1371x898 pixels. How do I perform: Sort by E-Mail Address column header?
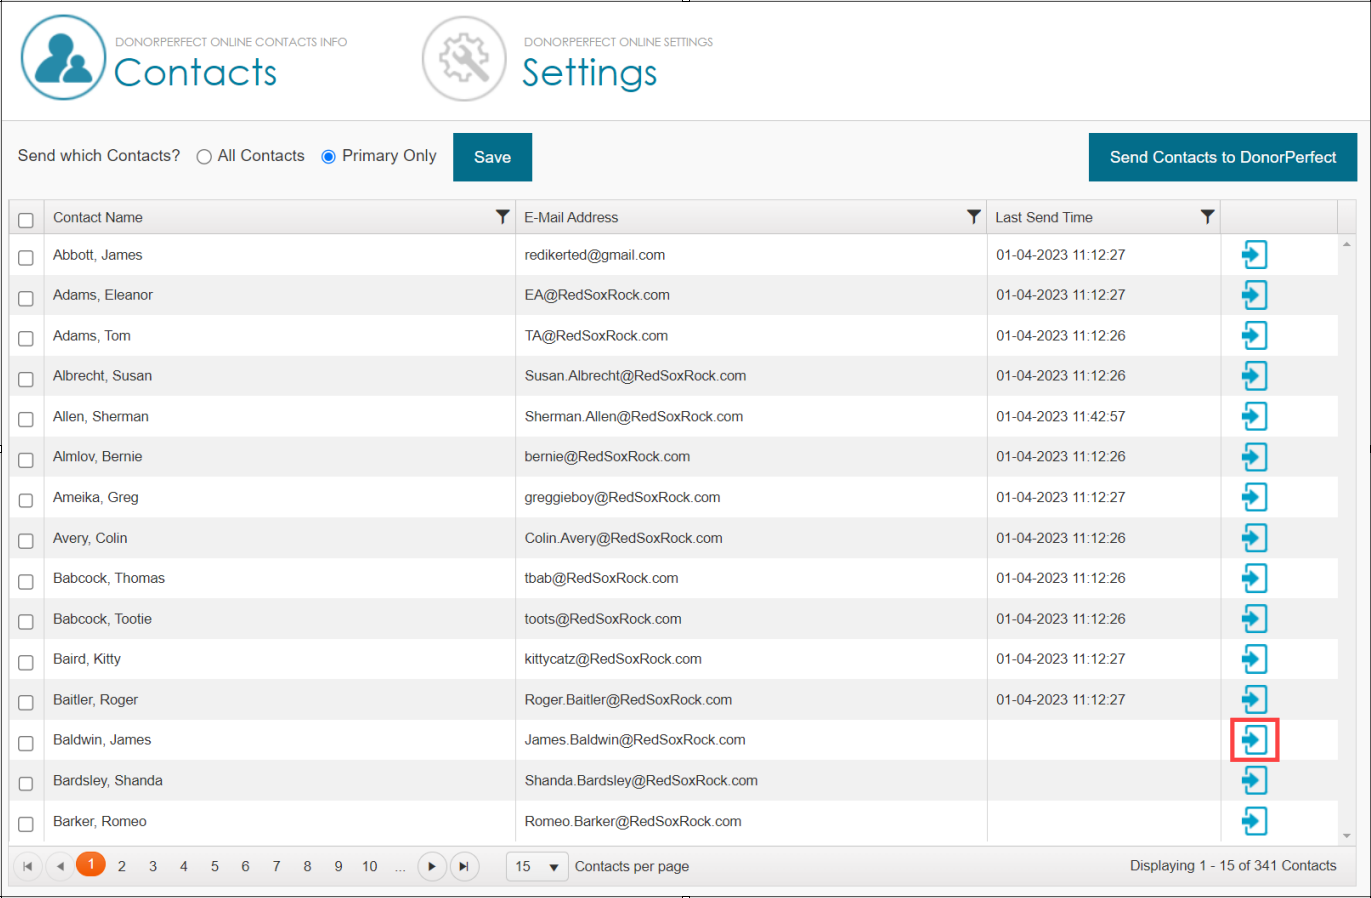(x=571, y=217)
